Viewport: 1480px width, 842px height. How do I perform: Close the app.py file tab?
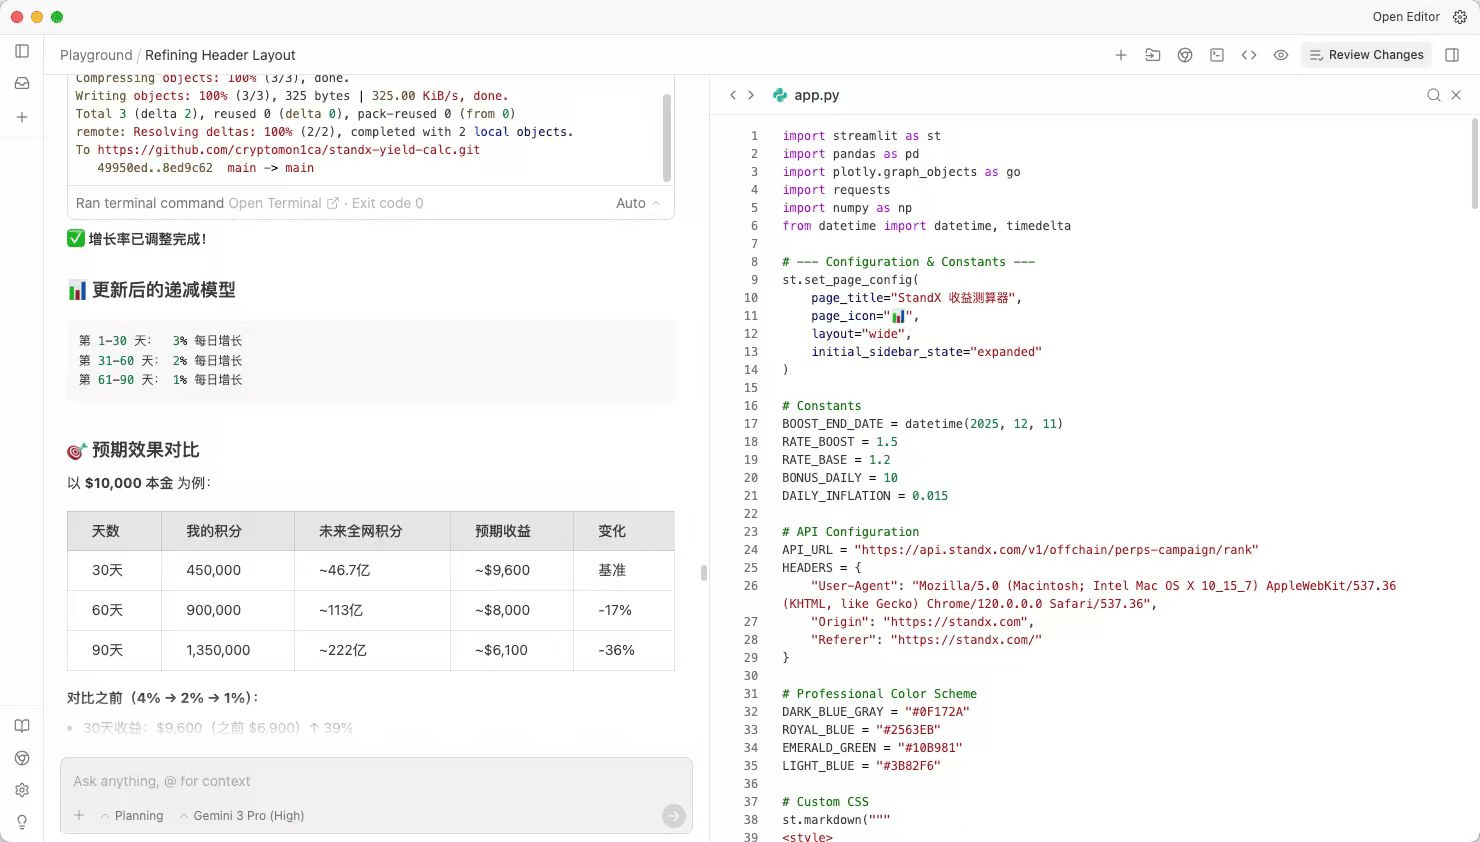point(1456,95)
